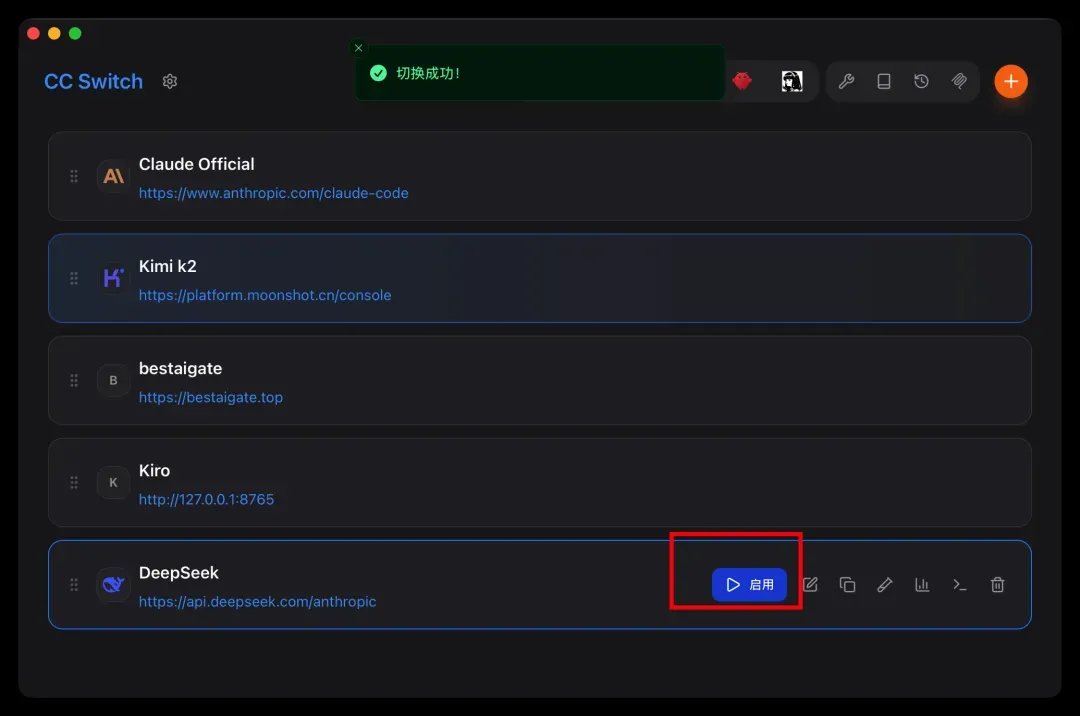Viewport: 1080px width, 716px height.
Task: Open the book prompts icon
Action: tap(884, 81)
